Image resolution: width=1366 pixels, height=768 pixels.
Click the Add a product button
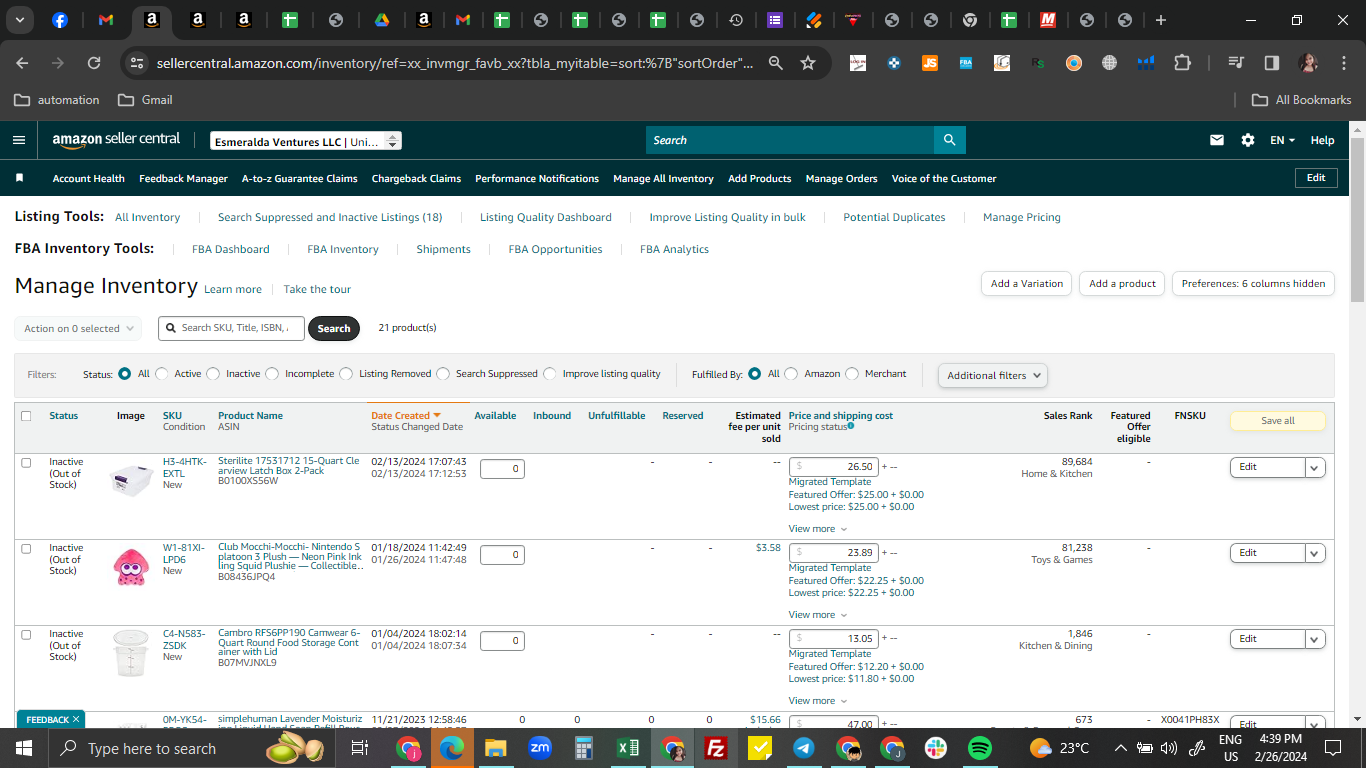pyautogui.click(x=1122, y=283)
